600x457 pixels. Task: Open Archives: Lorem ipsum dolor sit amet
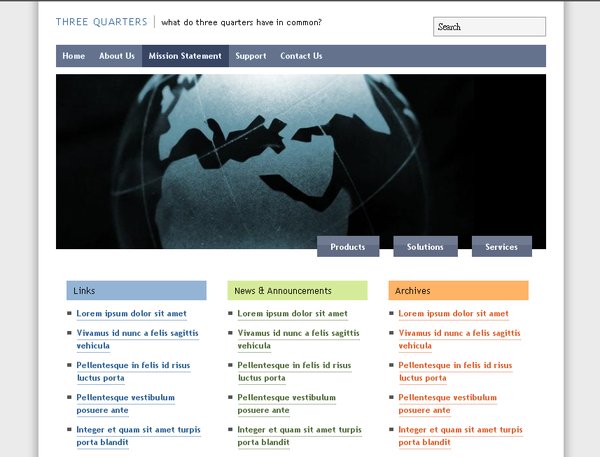454,313
